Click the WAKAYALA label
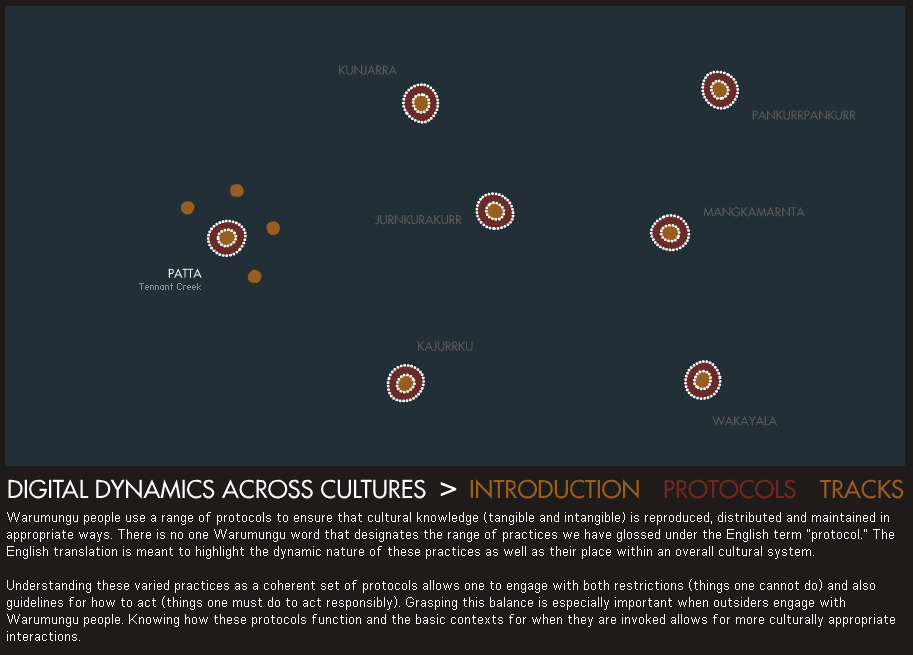This screenshot has height=655, width=913. [744, 421]
